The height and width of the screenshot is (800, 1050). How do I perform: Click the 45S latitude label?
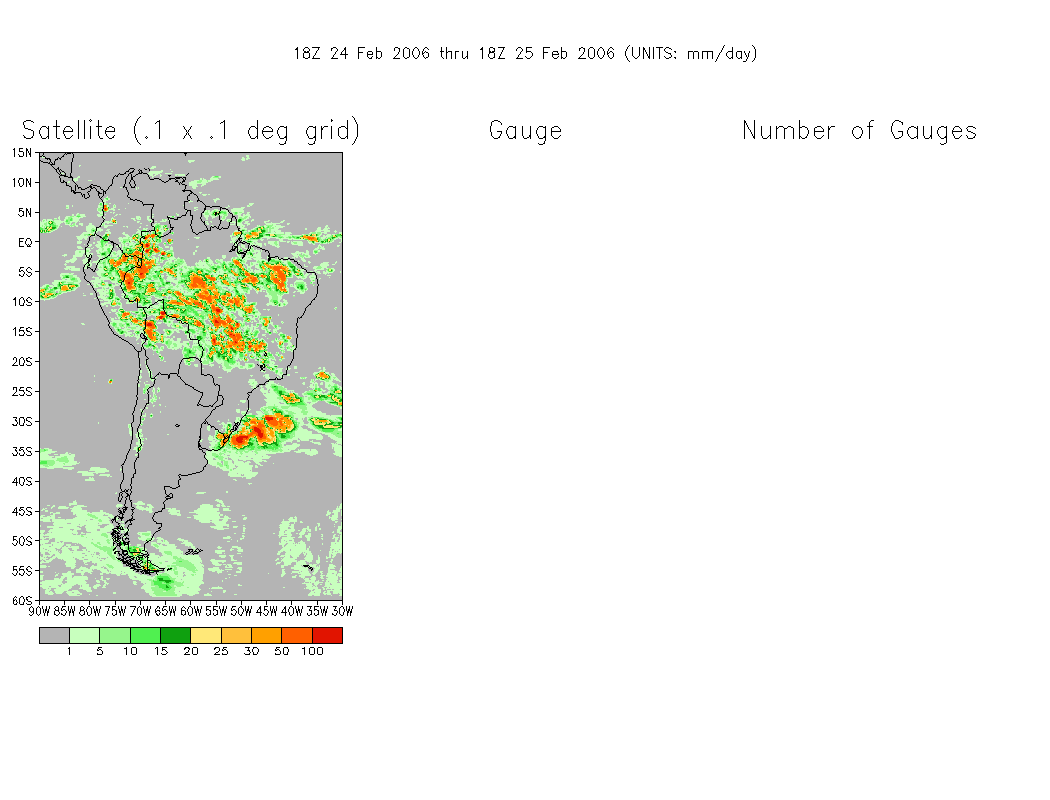pyautogui.click(x=22, y=511)
